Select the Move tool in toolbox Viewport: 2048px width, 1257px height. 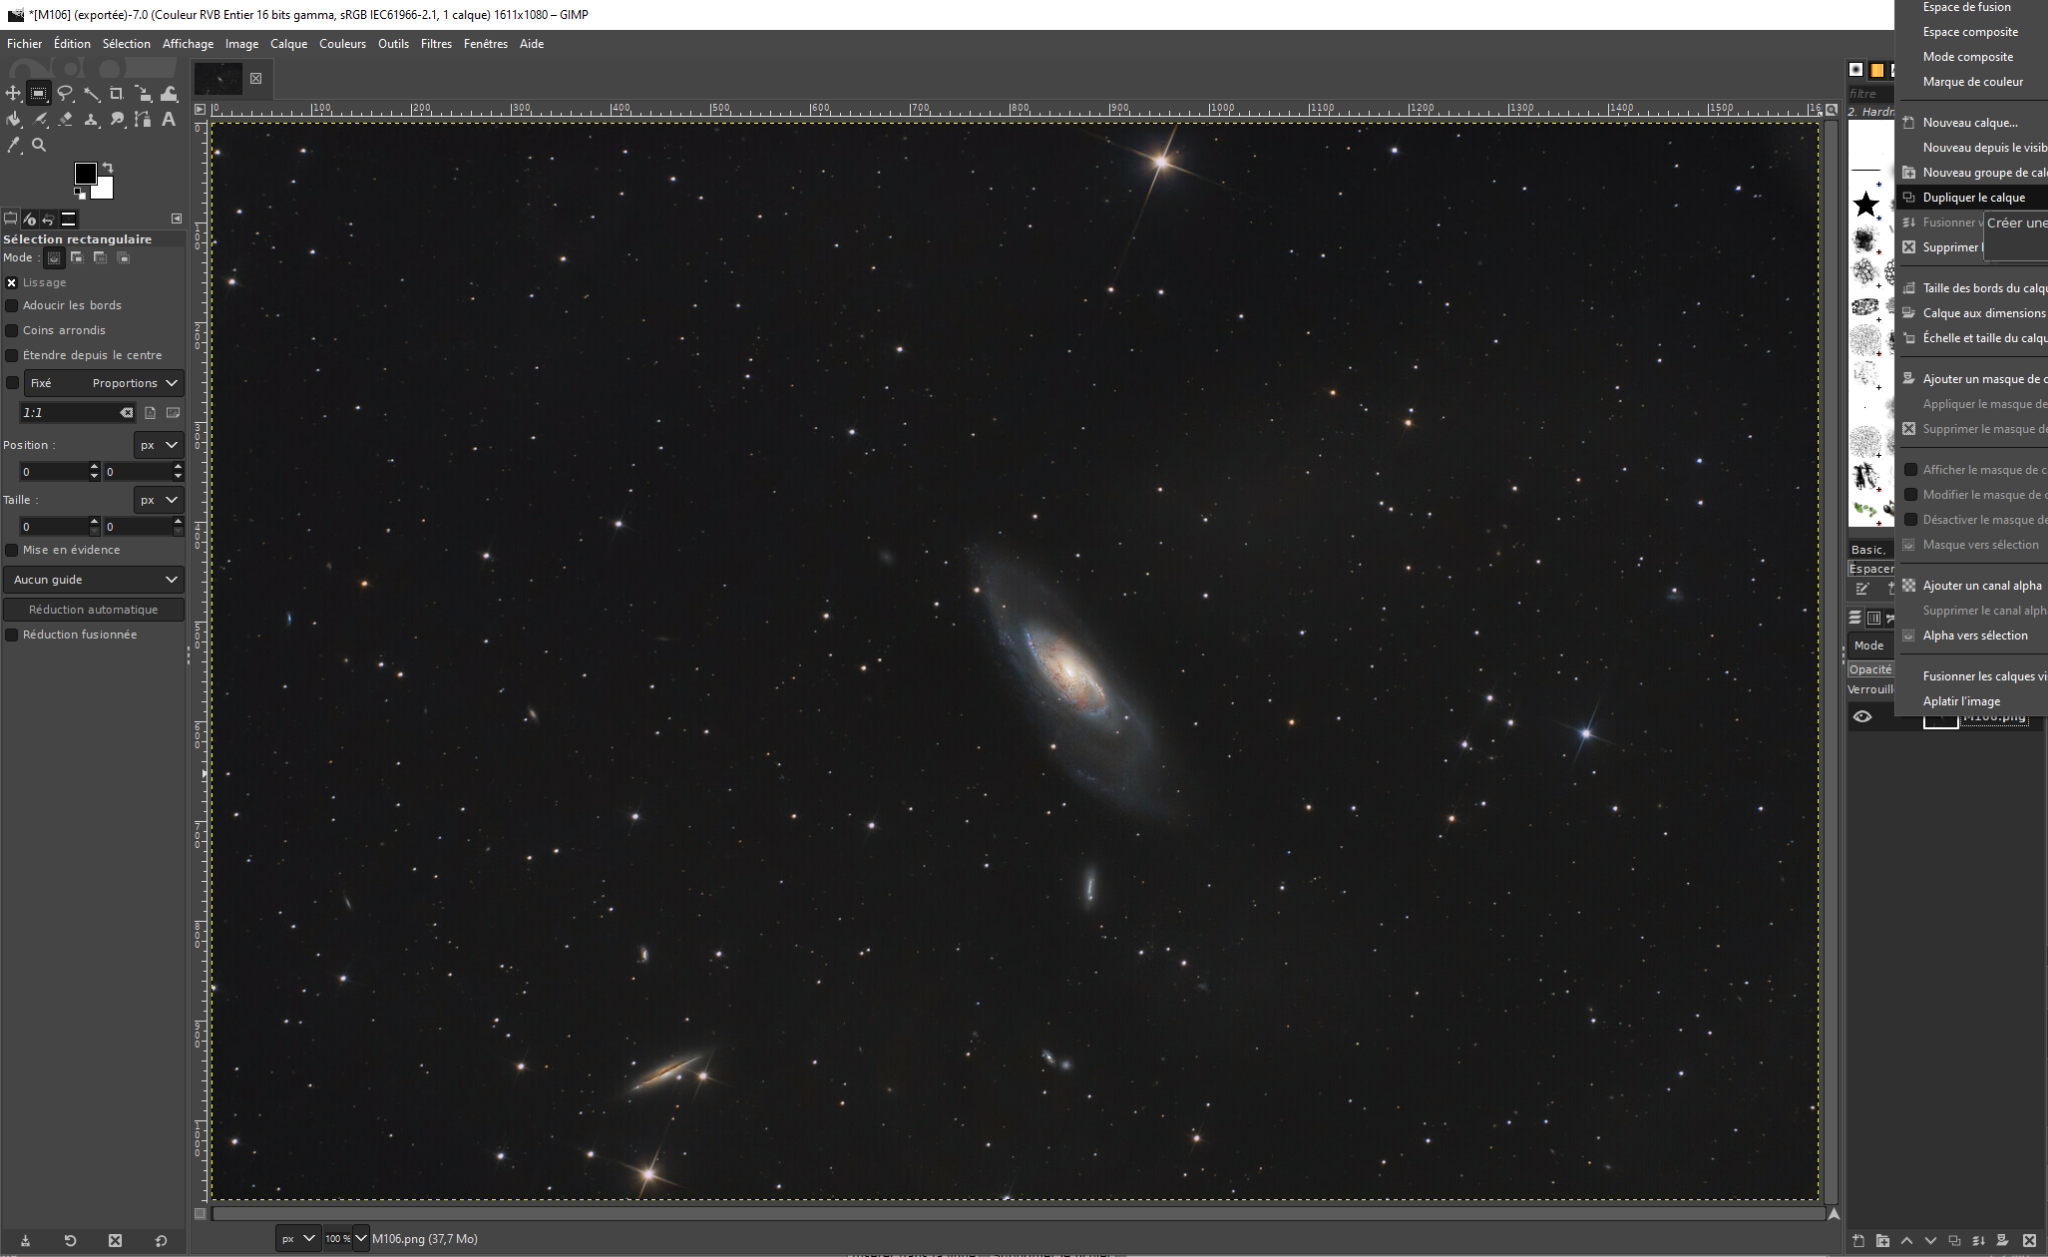point(13,94)
